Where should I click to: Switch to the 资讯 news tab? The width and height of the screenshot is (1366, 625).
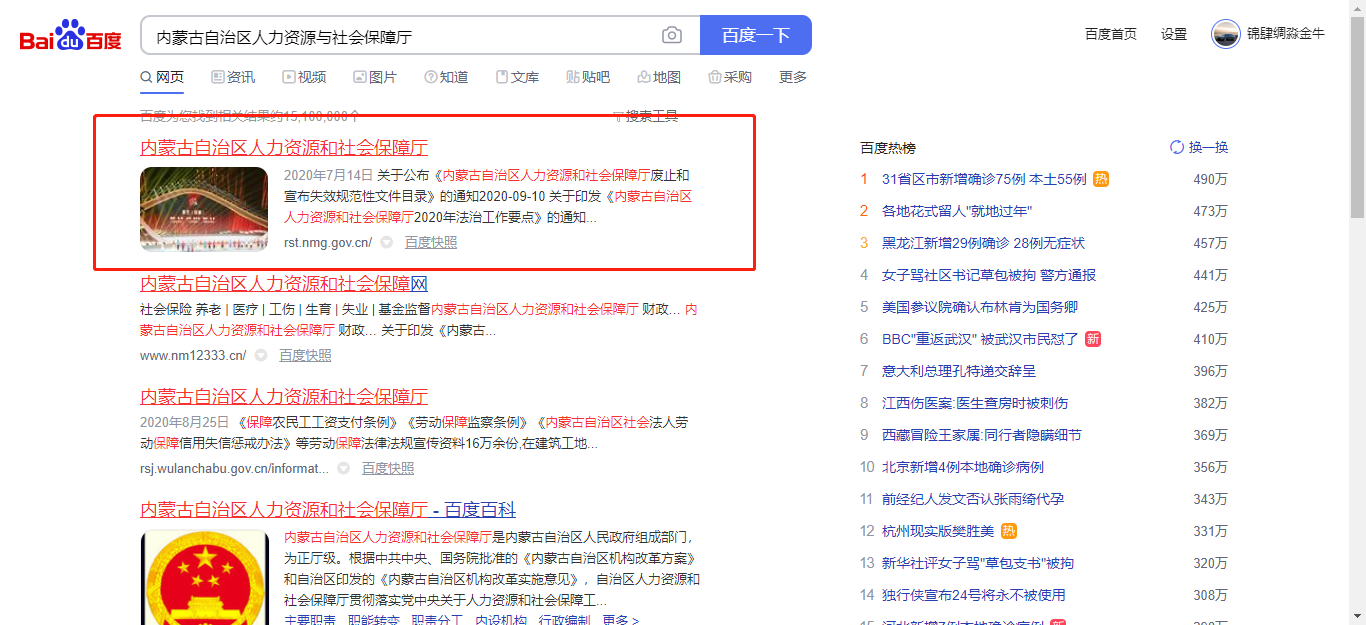pyautogui.click(x=233, y=77)
